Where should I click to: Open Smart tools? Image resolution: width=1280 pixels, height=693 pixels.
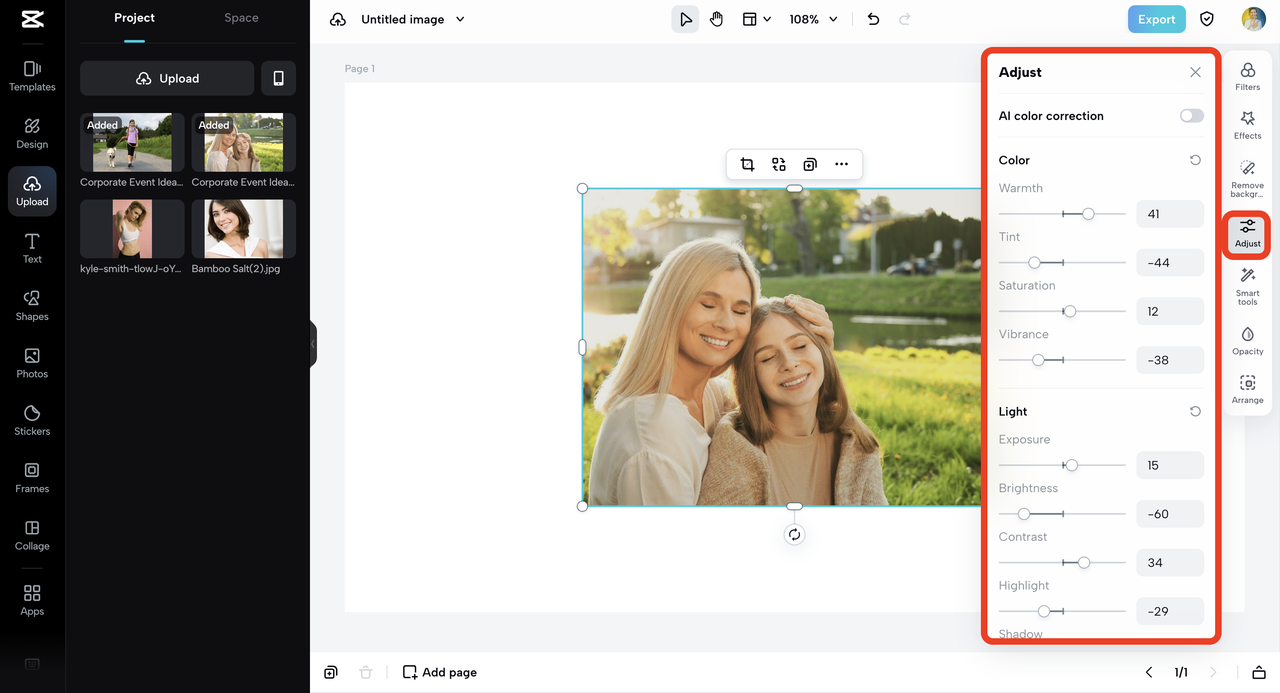(x=1248, y=286)
